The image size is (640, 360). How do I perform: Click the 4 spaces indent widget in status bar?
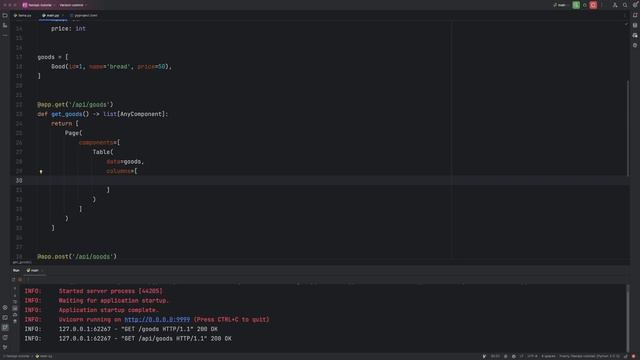click(548, 356)
